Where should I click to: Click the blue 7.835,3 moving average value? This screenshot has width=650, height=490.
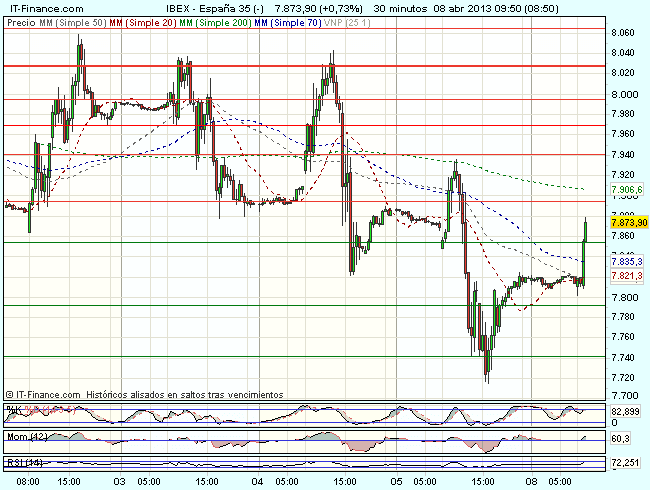(625, 260)
